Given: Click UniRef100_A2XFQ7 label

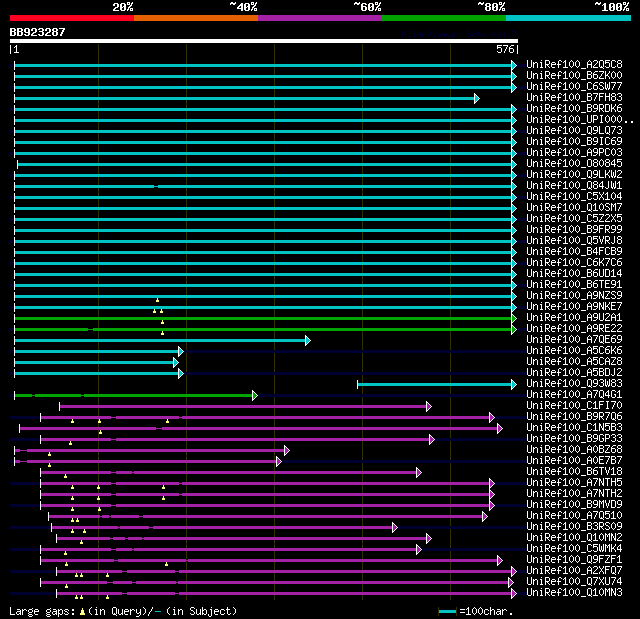Looking at the screenshot, I should point(574,571).
